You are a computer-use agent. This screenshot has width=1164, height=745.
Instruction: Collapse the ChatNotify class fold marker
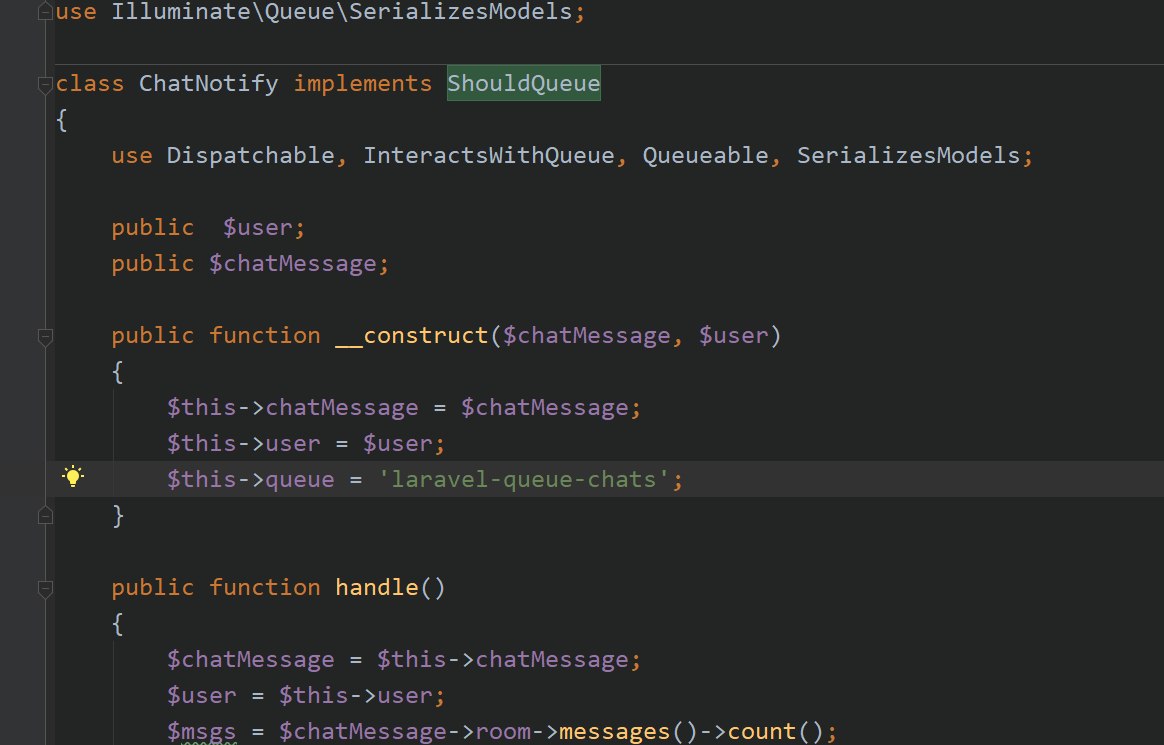point(45,85)
